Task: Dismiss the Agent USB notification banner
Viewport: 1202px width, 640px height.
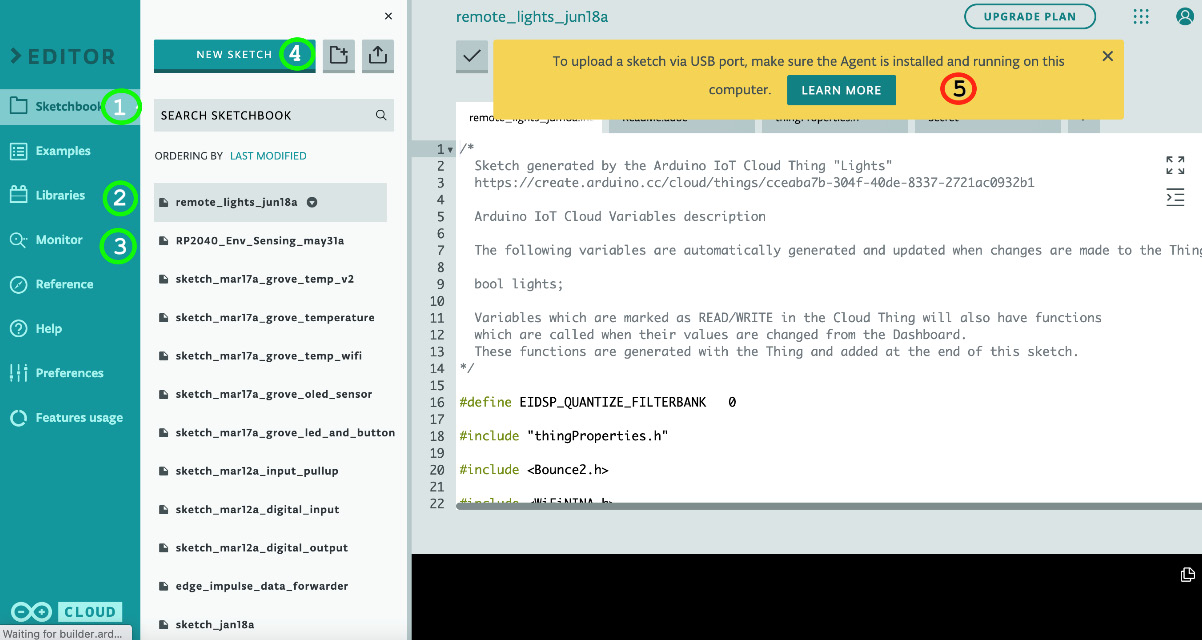Action: coord(1107,56)
